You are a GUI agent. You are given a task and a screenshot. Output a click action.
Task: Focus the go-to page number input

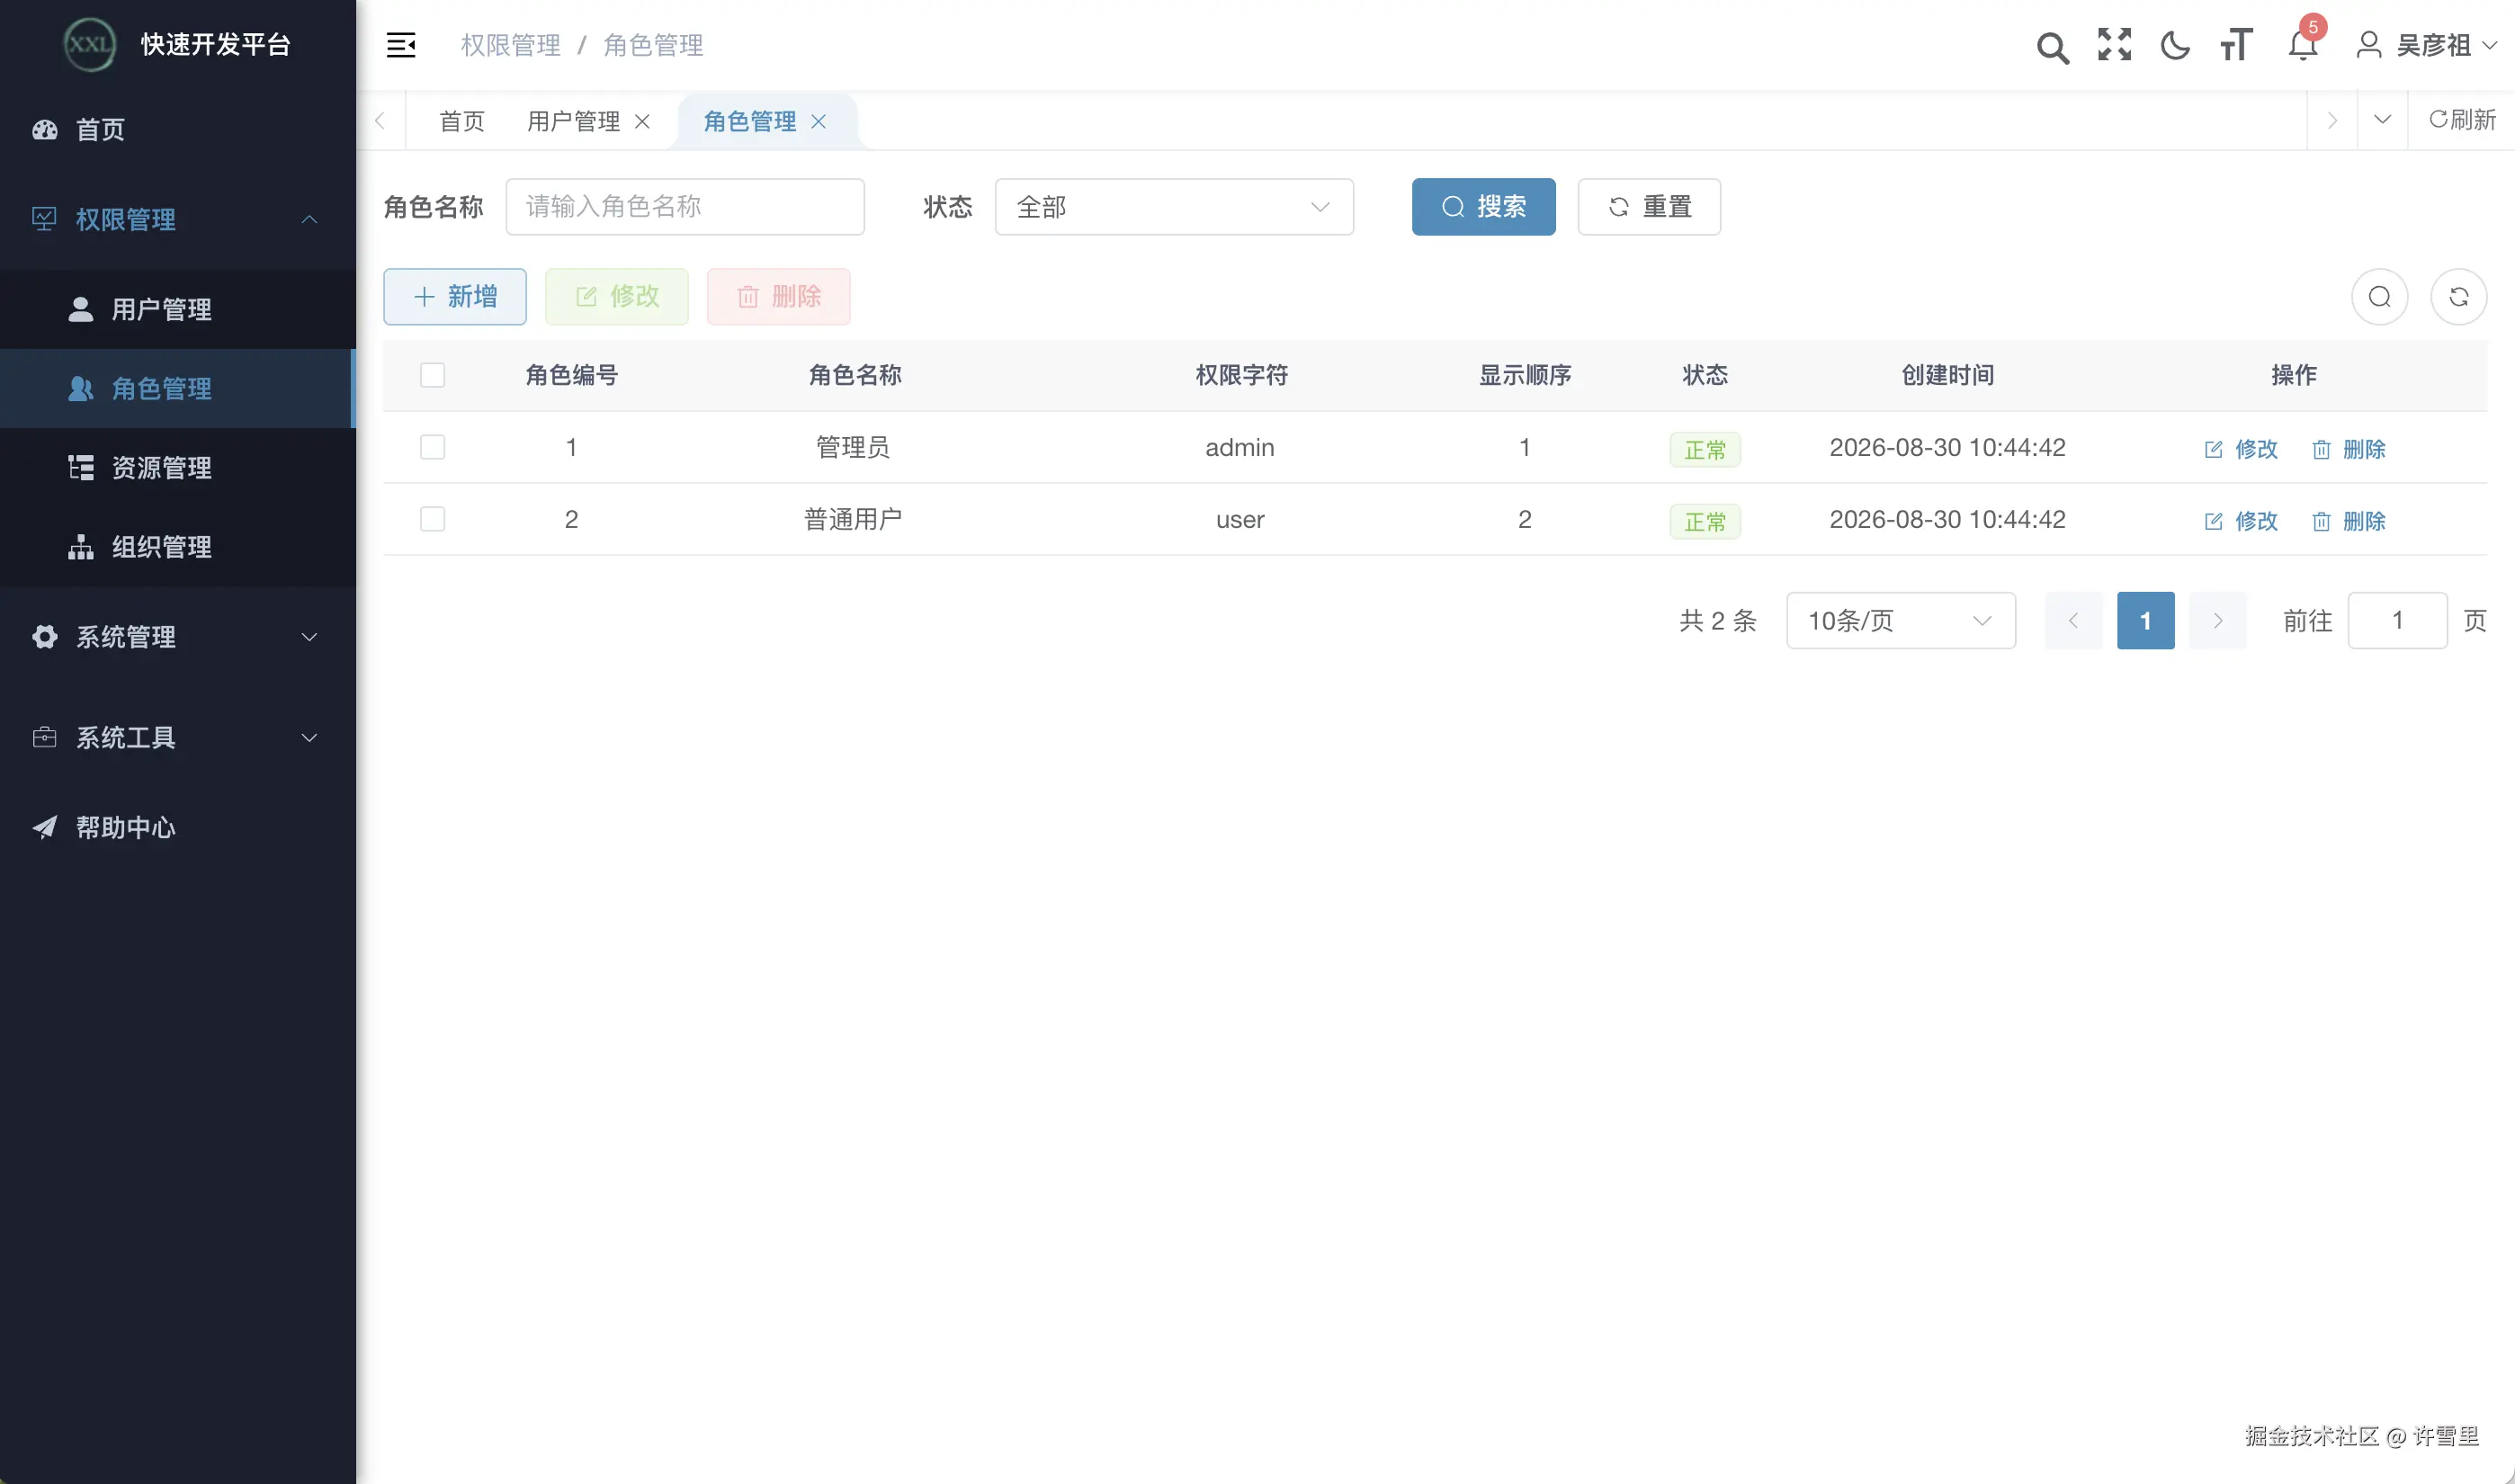2397,620
